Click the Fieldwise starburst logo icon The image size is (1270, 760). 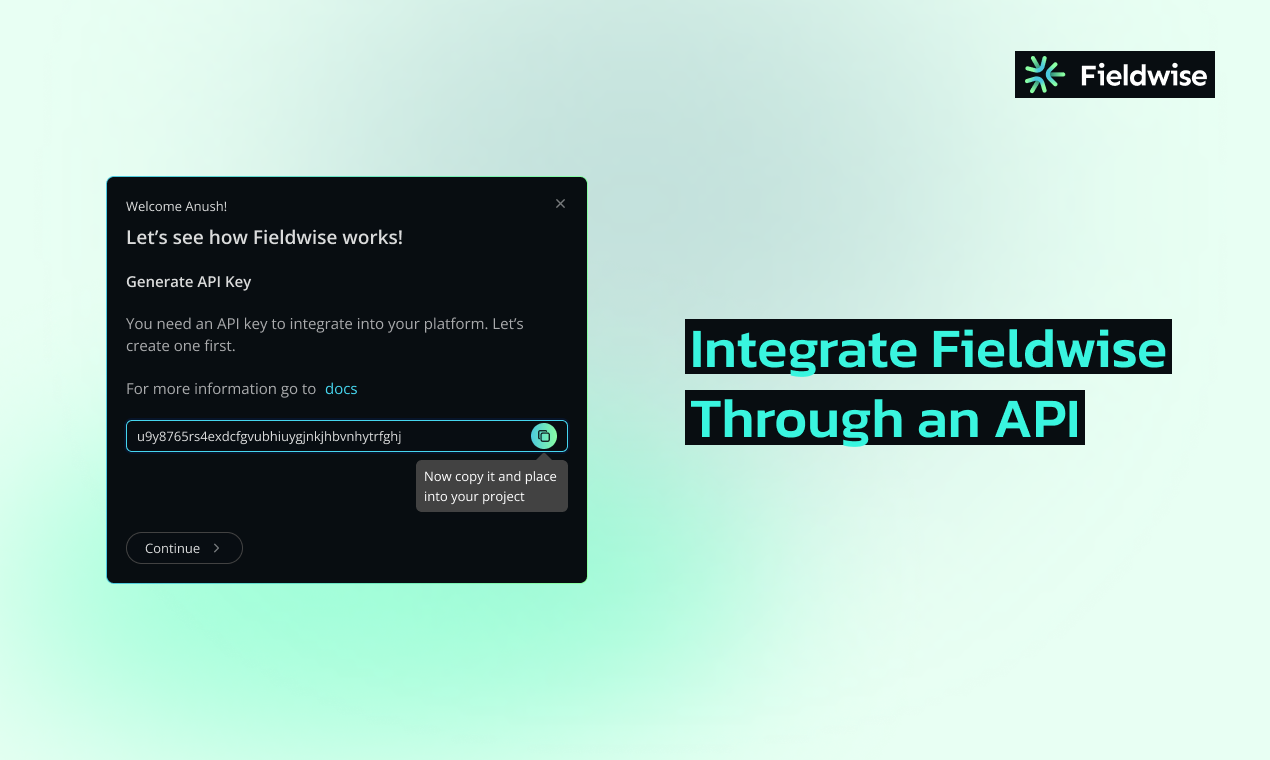click(x=1044, y=75)
